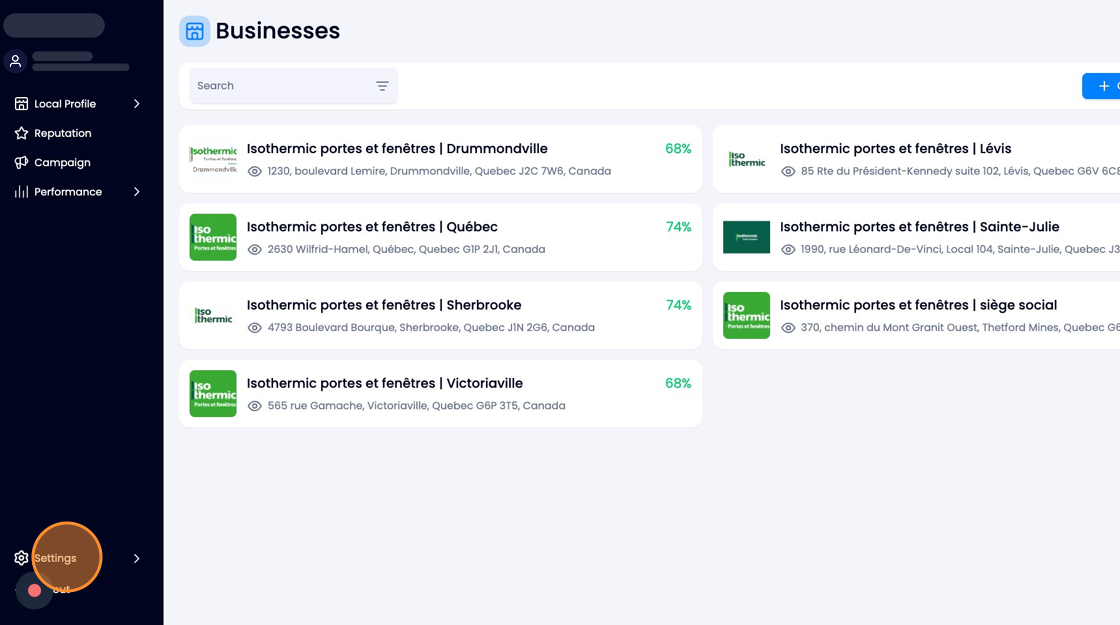Click address 370, chemin du Mont Granit Ouest
Viewport: 1120px width, 625px height.
960,328
